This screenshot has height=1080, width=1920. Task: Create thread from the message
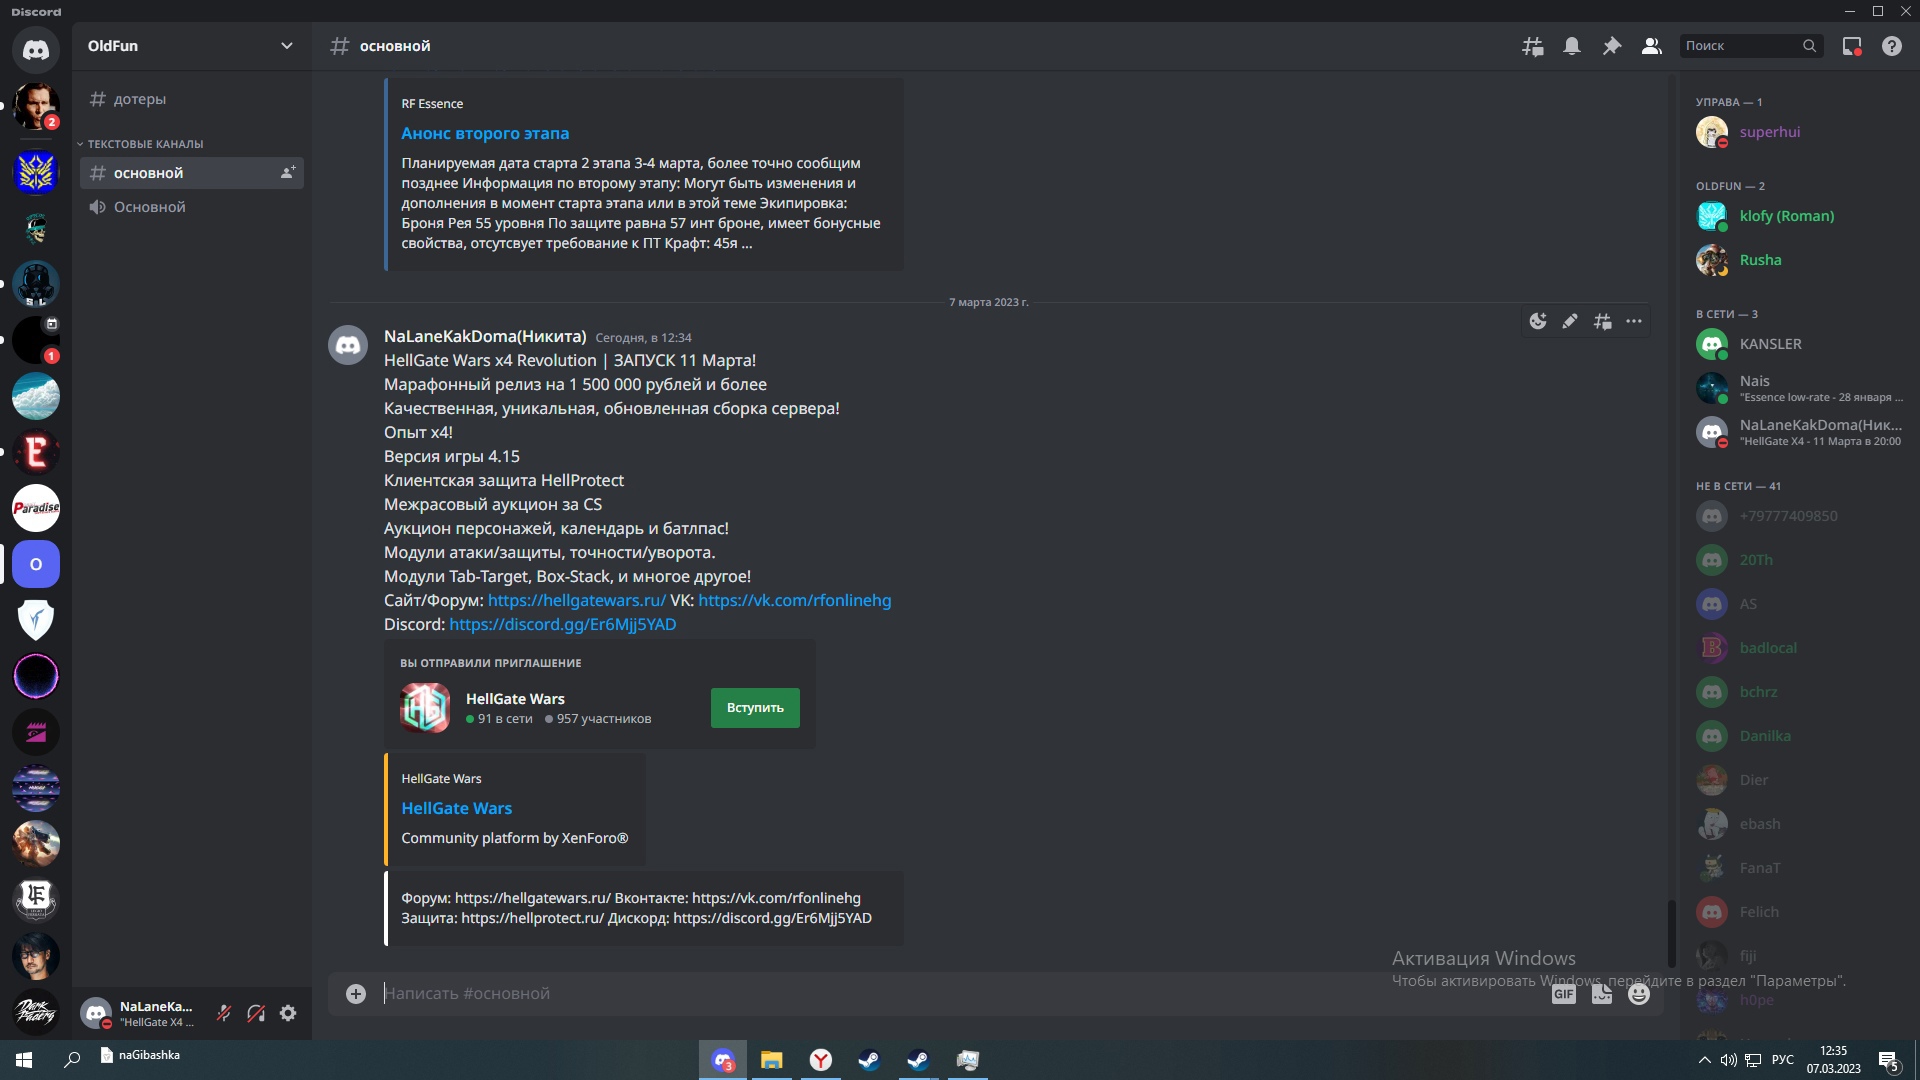(1602, 321)
